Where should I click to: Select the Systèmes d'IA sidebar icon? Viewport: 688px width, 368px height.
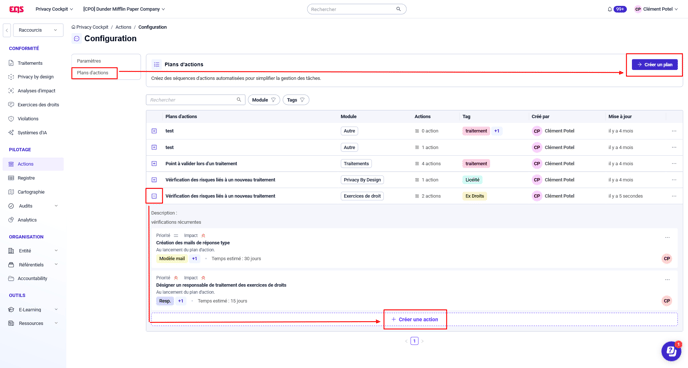11,132
